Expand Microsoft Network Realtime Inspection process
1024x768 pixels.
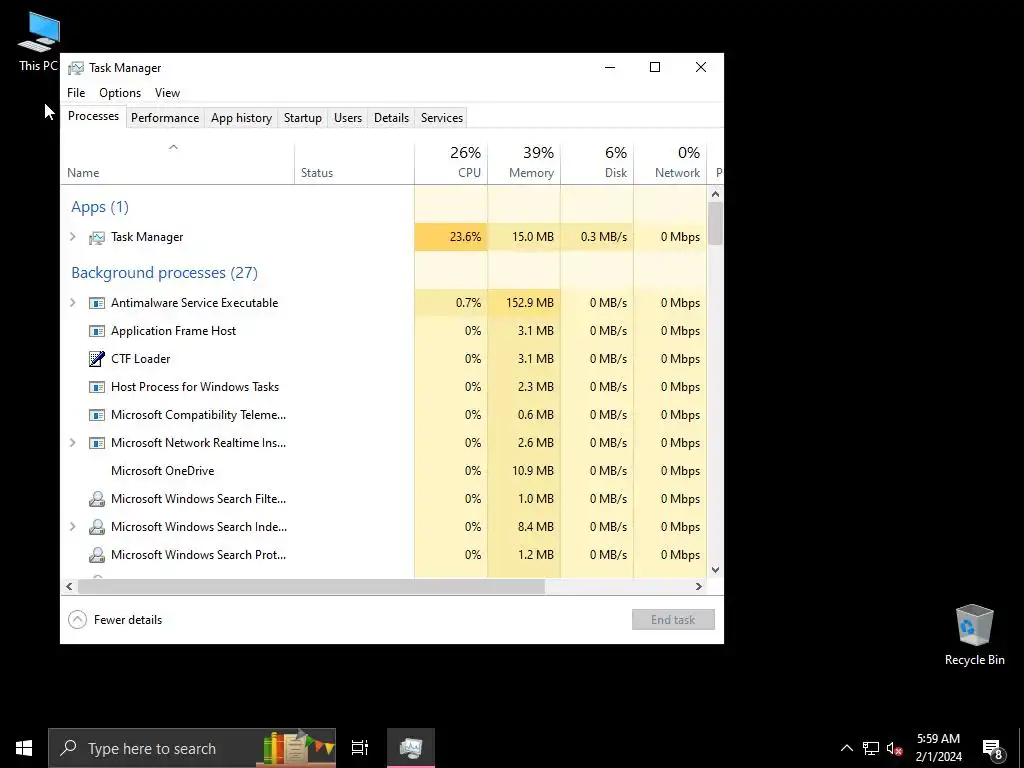[73, 443]
